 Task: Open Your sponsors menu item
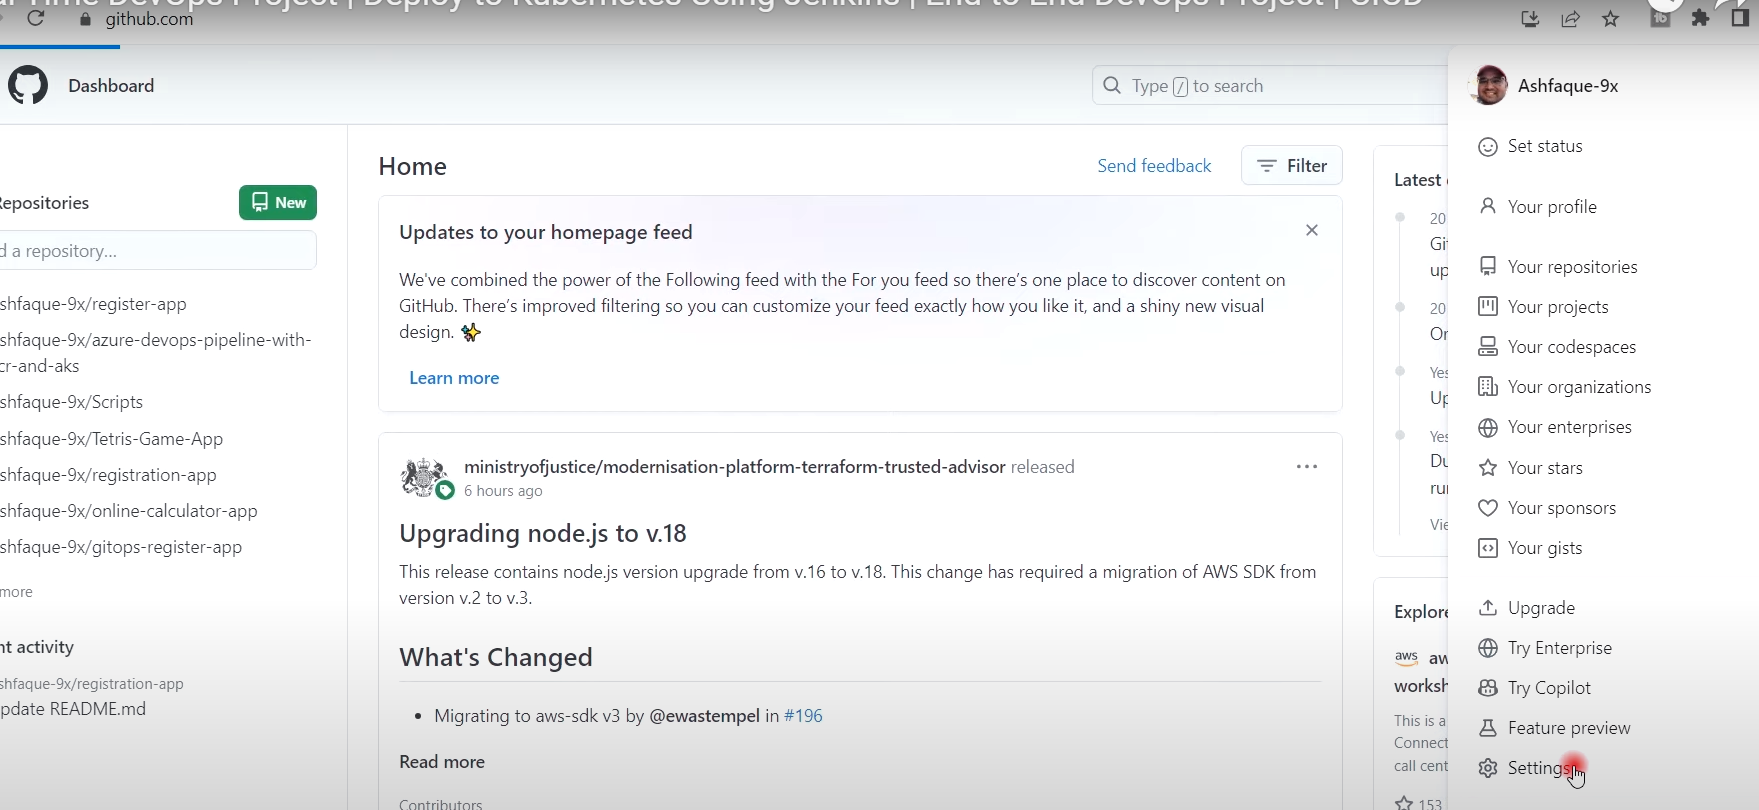pos(1561,508)
